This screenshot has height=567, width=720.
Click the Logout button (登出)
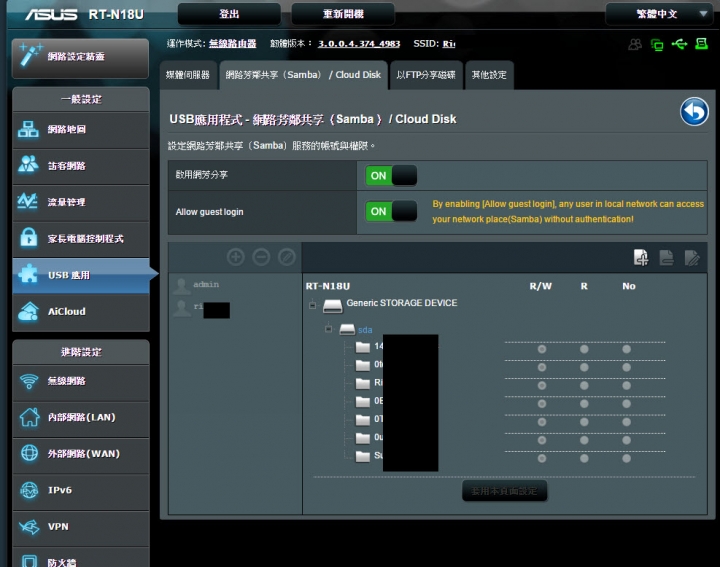click(x=229, y=14)
